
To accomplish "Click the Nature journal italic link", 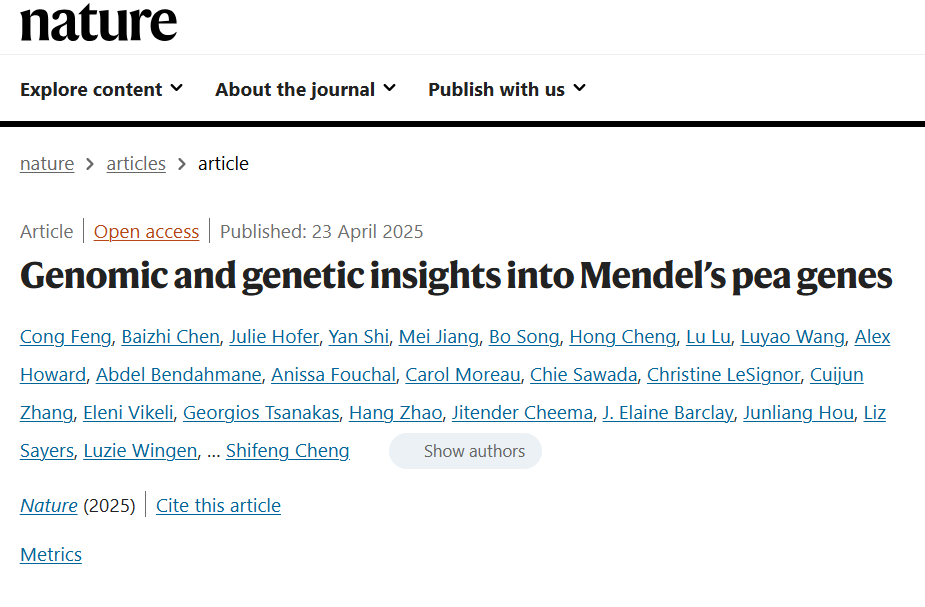I will (x=49, y=506).
